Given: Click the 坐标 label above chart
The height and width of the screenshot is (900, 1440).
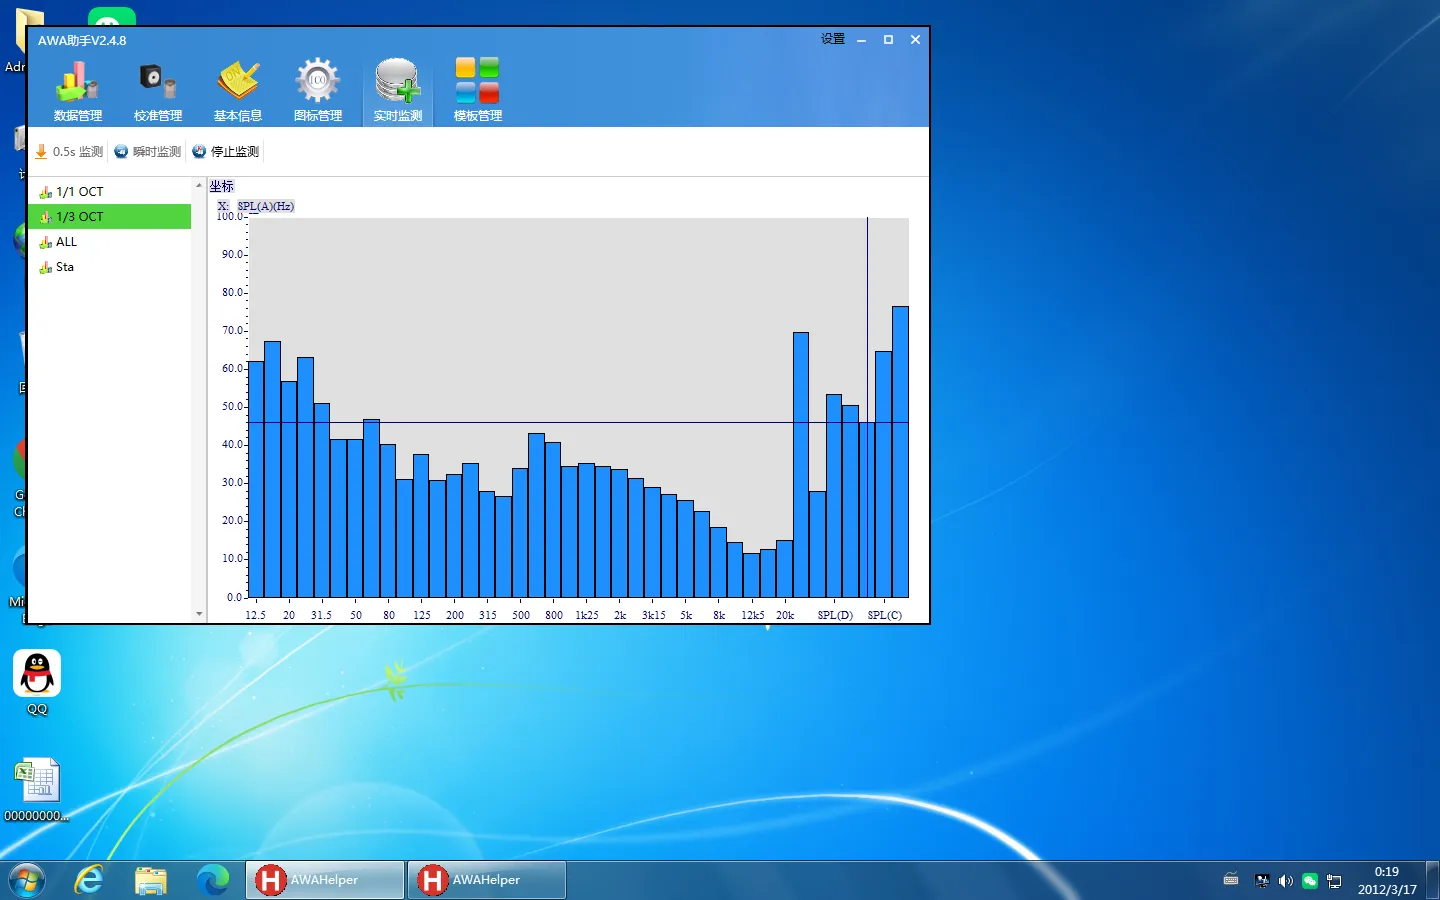Looking at the screenshot, I should point(222,186).
